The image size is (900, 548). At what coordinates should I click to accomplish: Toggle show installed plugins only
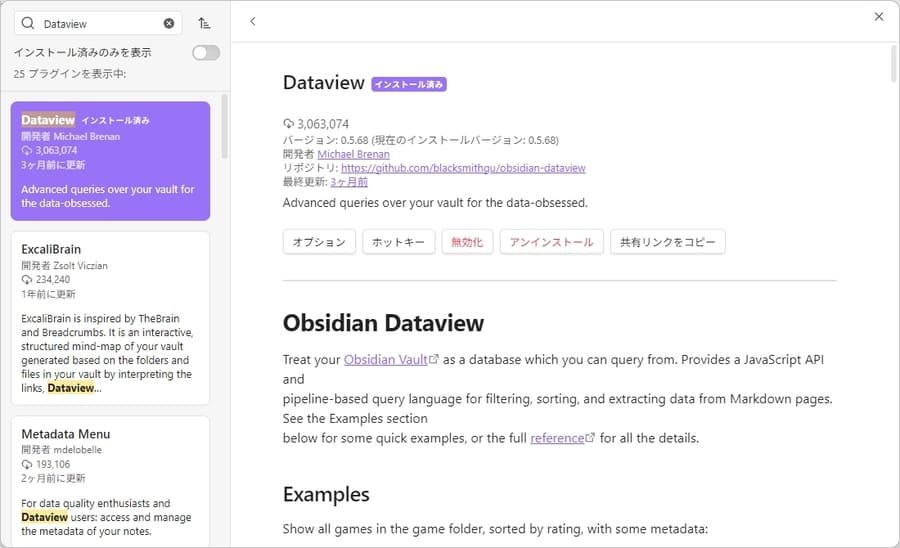pyautogui.click(x=206, y=53)
